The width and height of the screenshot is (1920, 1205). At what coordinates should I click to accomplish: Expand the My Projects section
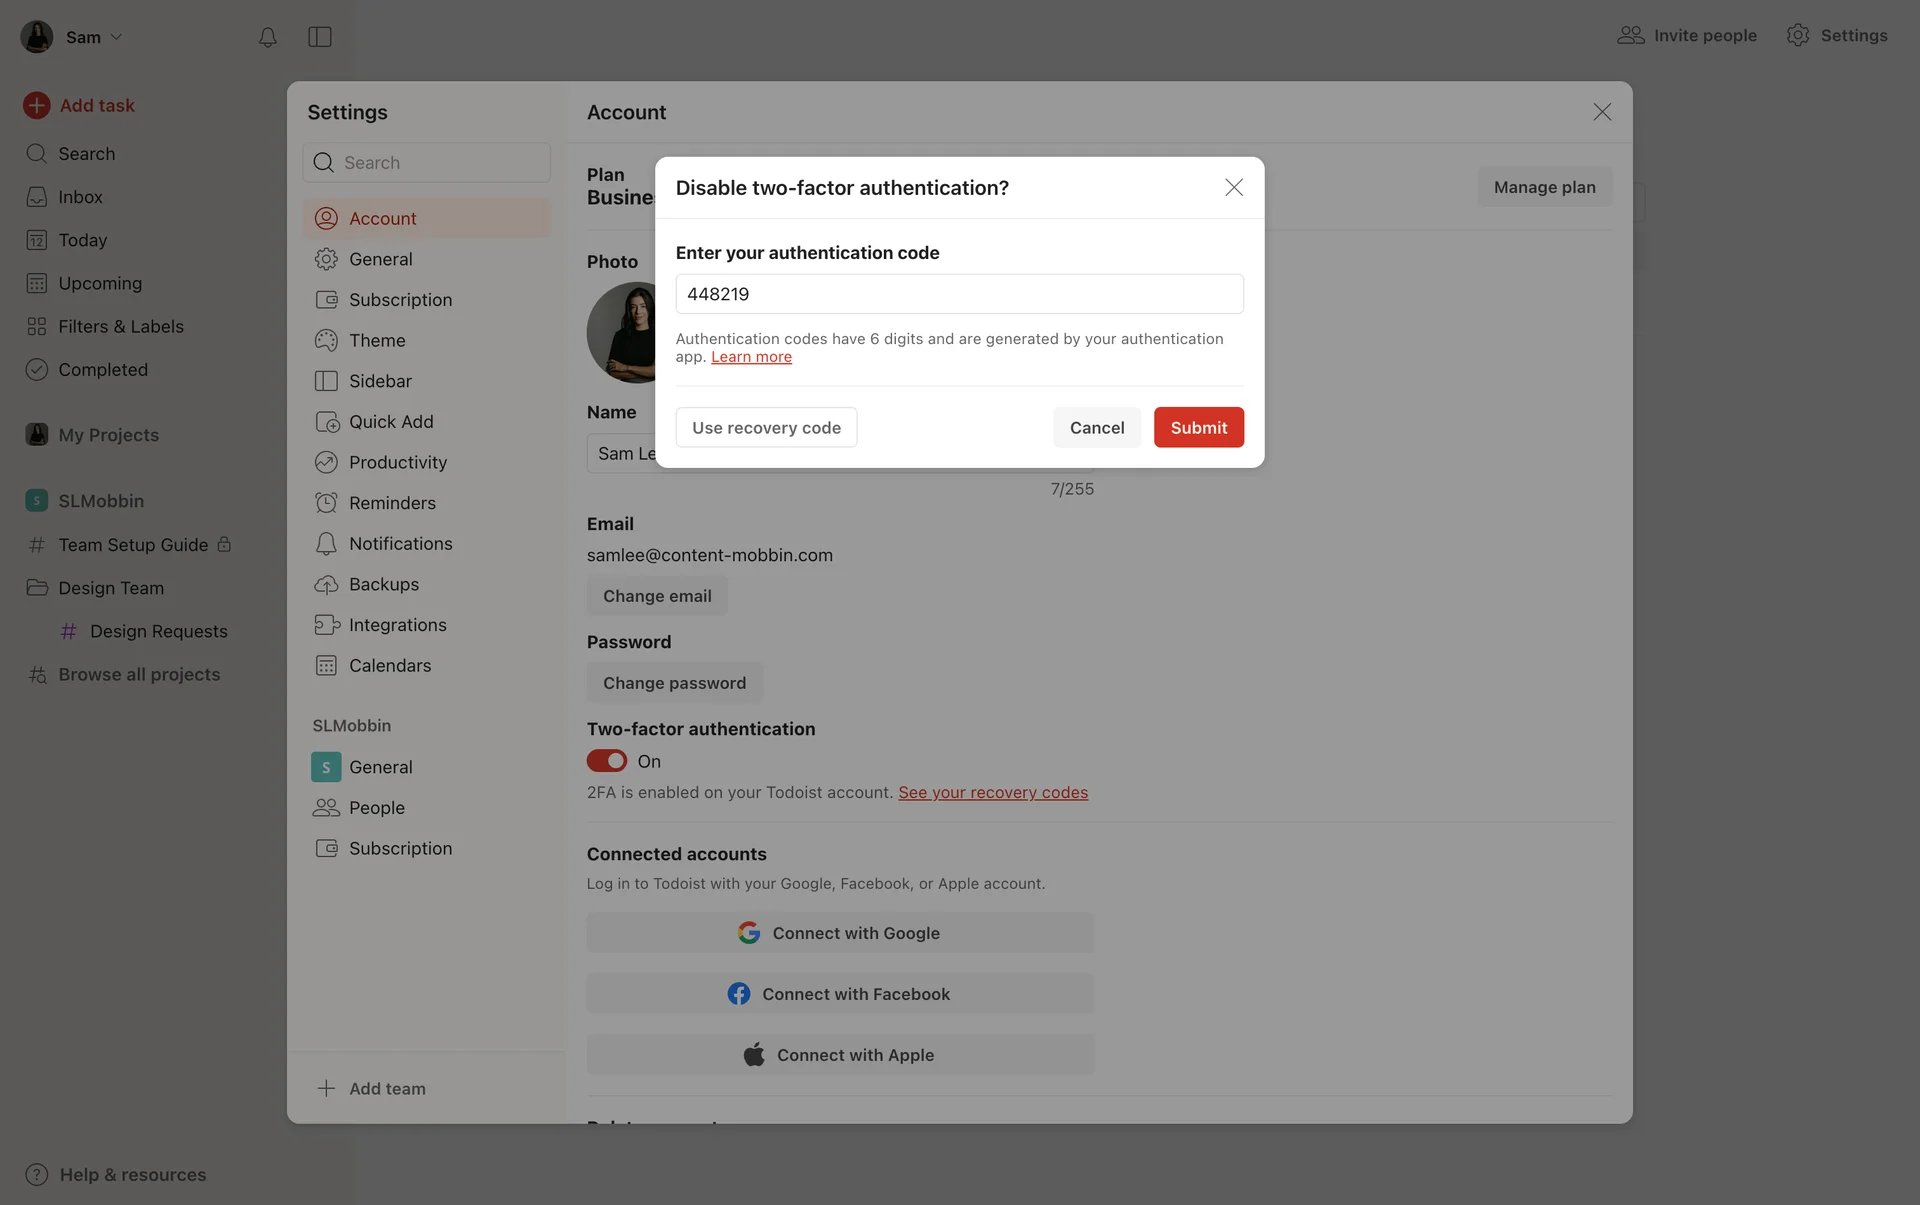tap(108, 435)
